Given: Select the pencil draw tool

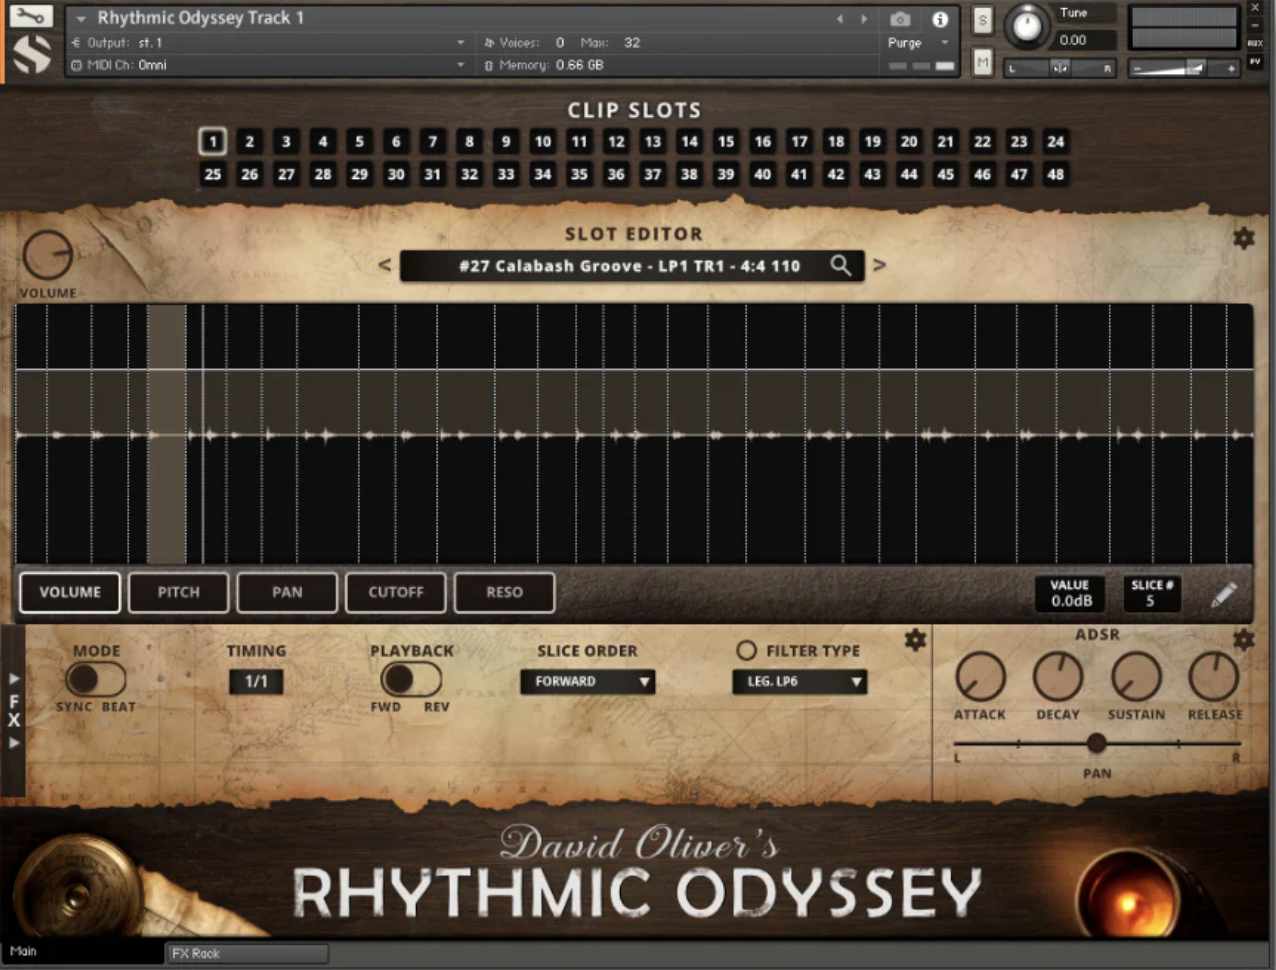Looking at the screenshot, I should tap(1223, 594).
